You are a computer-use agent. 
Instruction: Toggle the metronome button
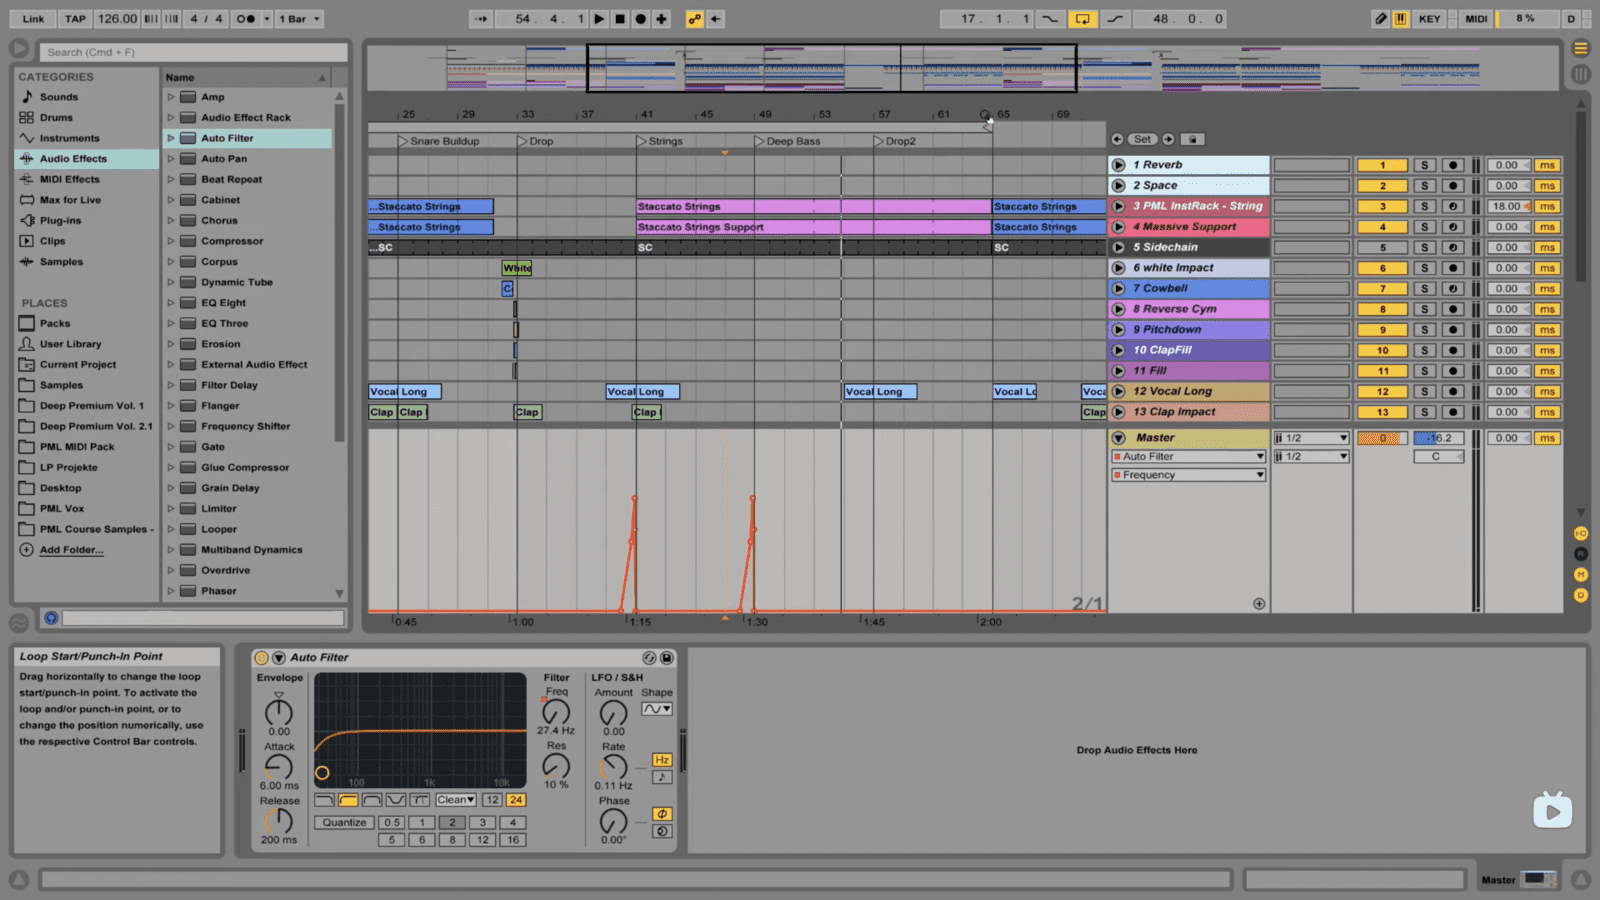pos(245,19)
